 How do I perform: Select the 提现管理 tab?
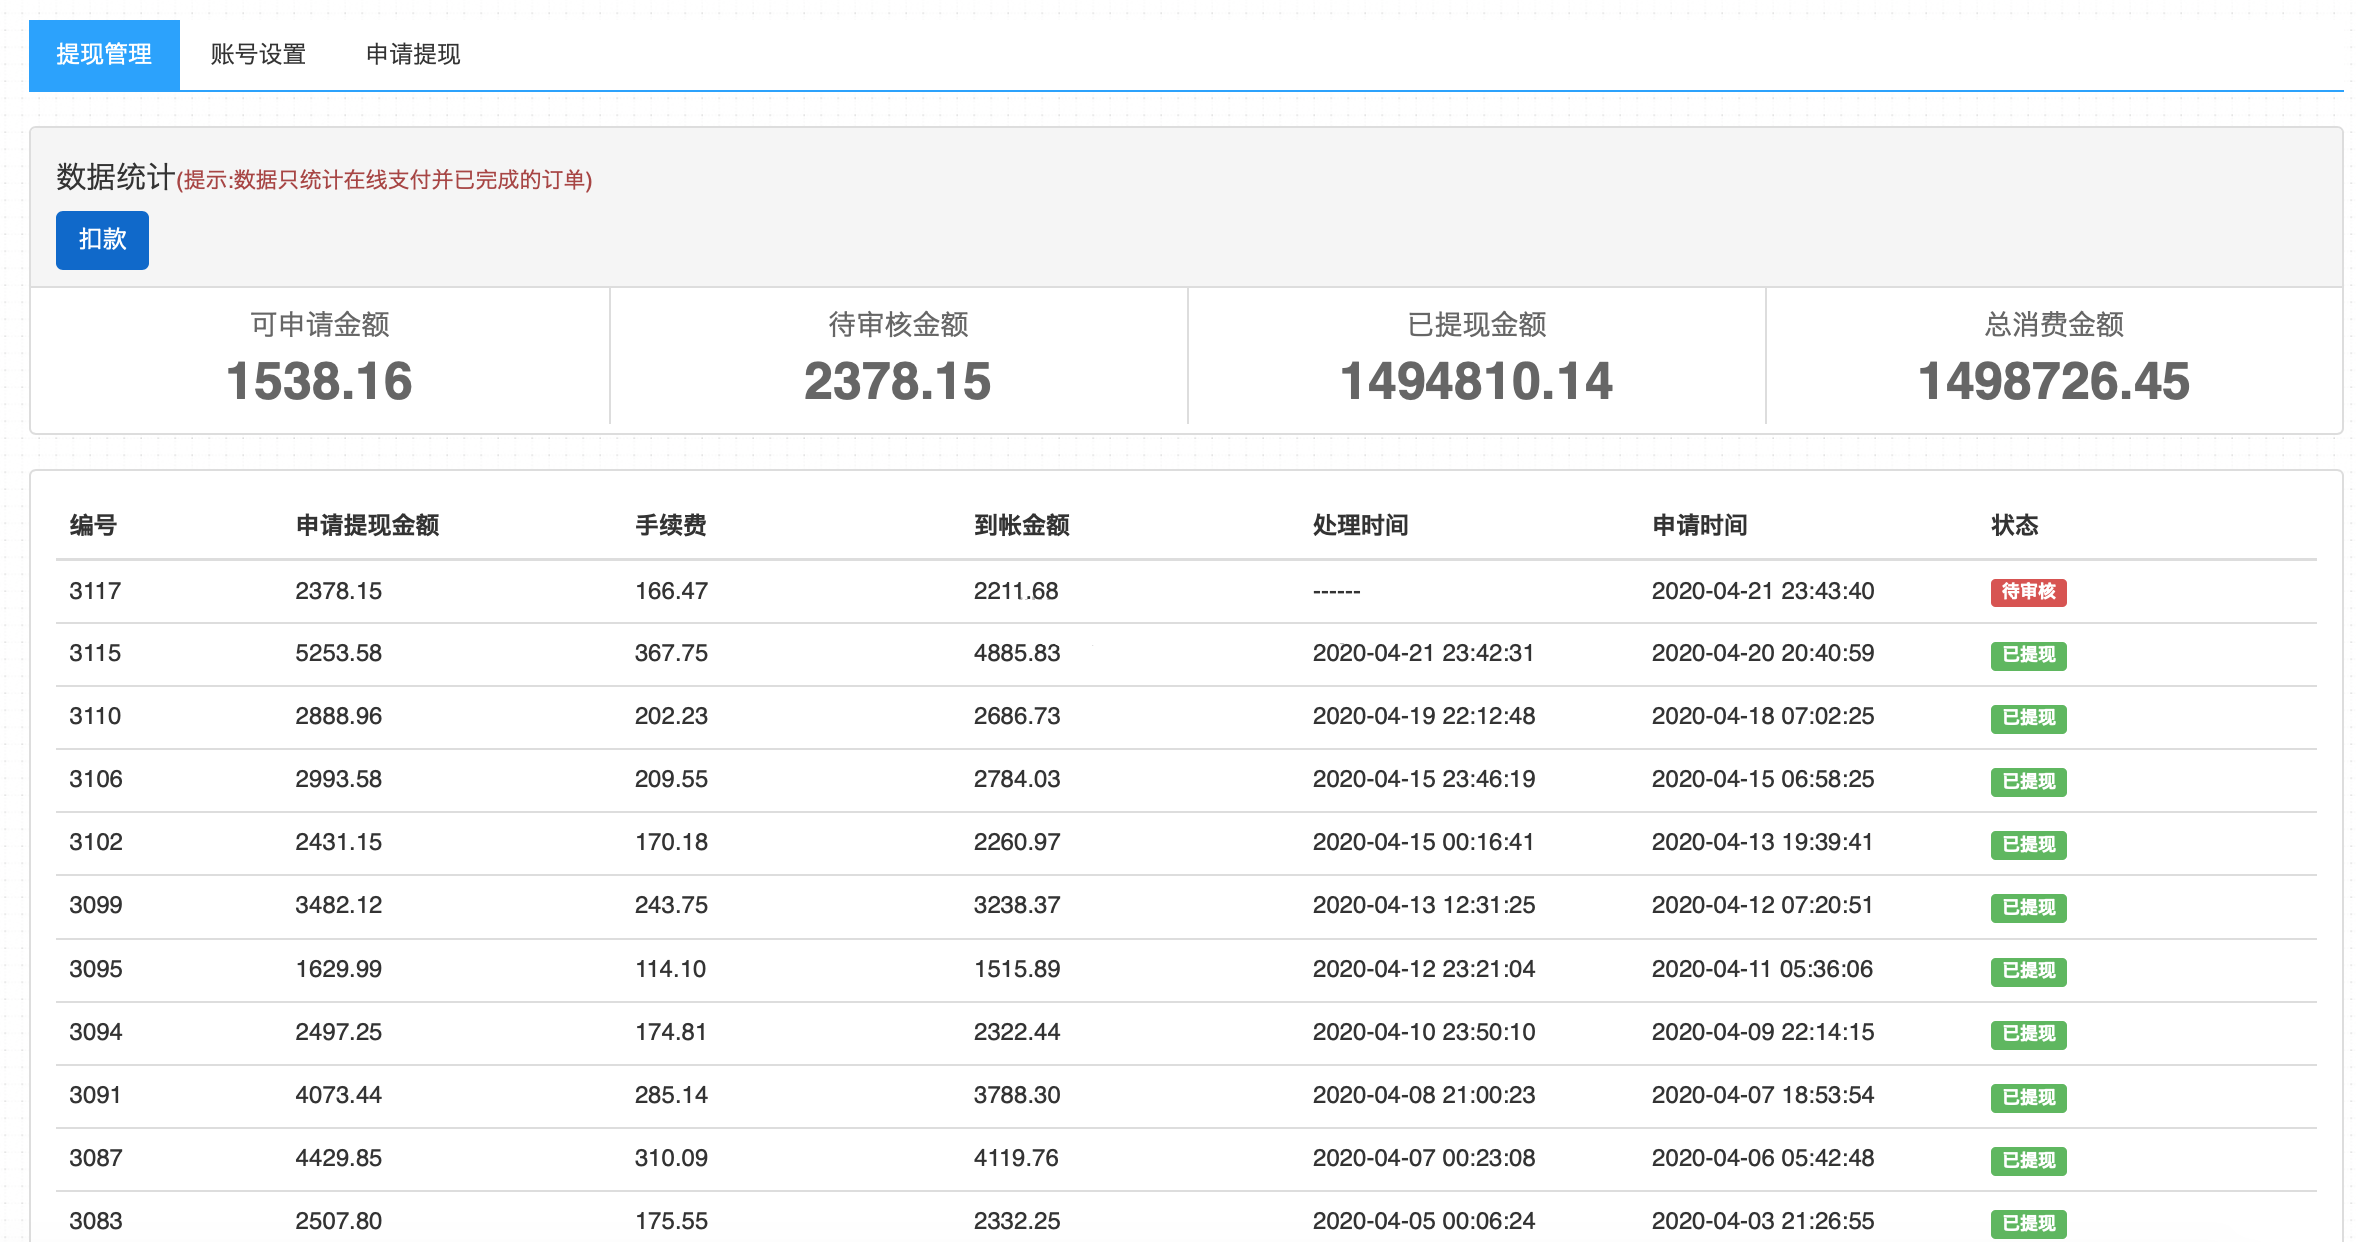pyautogui.click(x=104, y=54)
